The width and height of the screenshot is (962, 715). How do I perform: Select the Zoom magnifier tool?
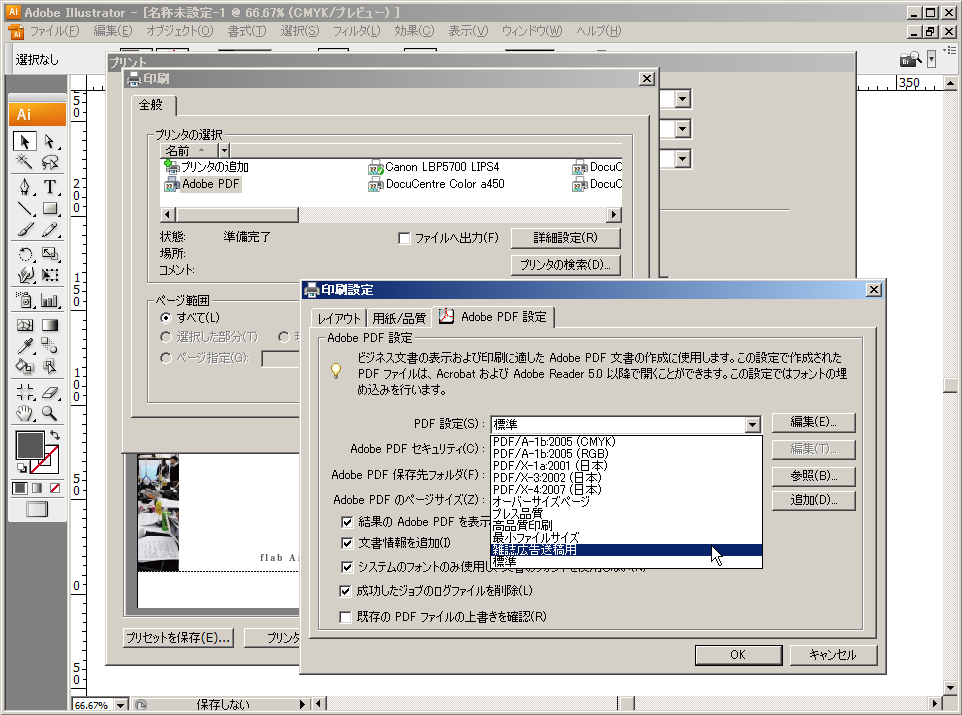point(50,413)
